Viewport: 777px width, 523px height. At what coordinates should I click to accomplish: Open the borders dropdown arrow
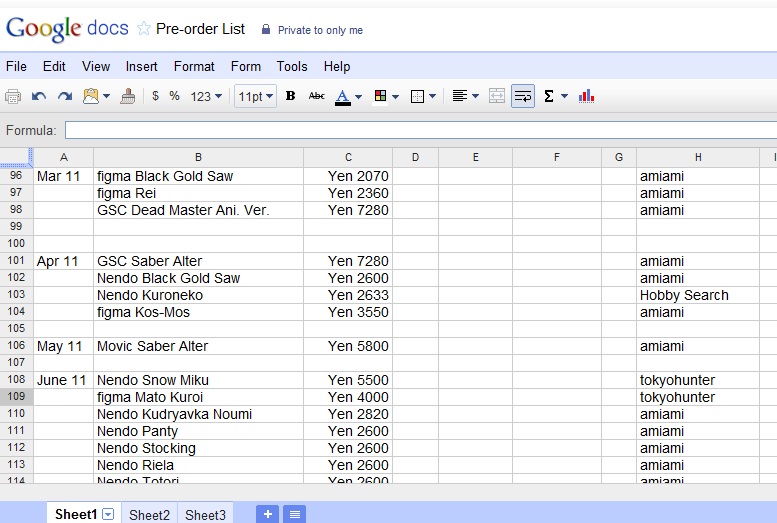click(433, 96)
